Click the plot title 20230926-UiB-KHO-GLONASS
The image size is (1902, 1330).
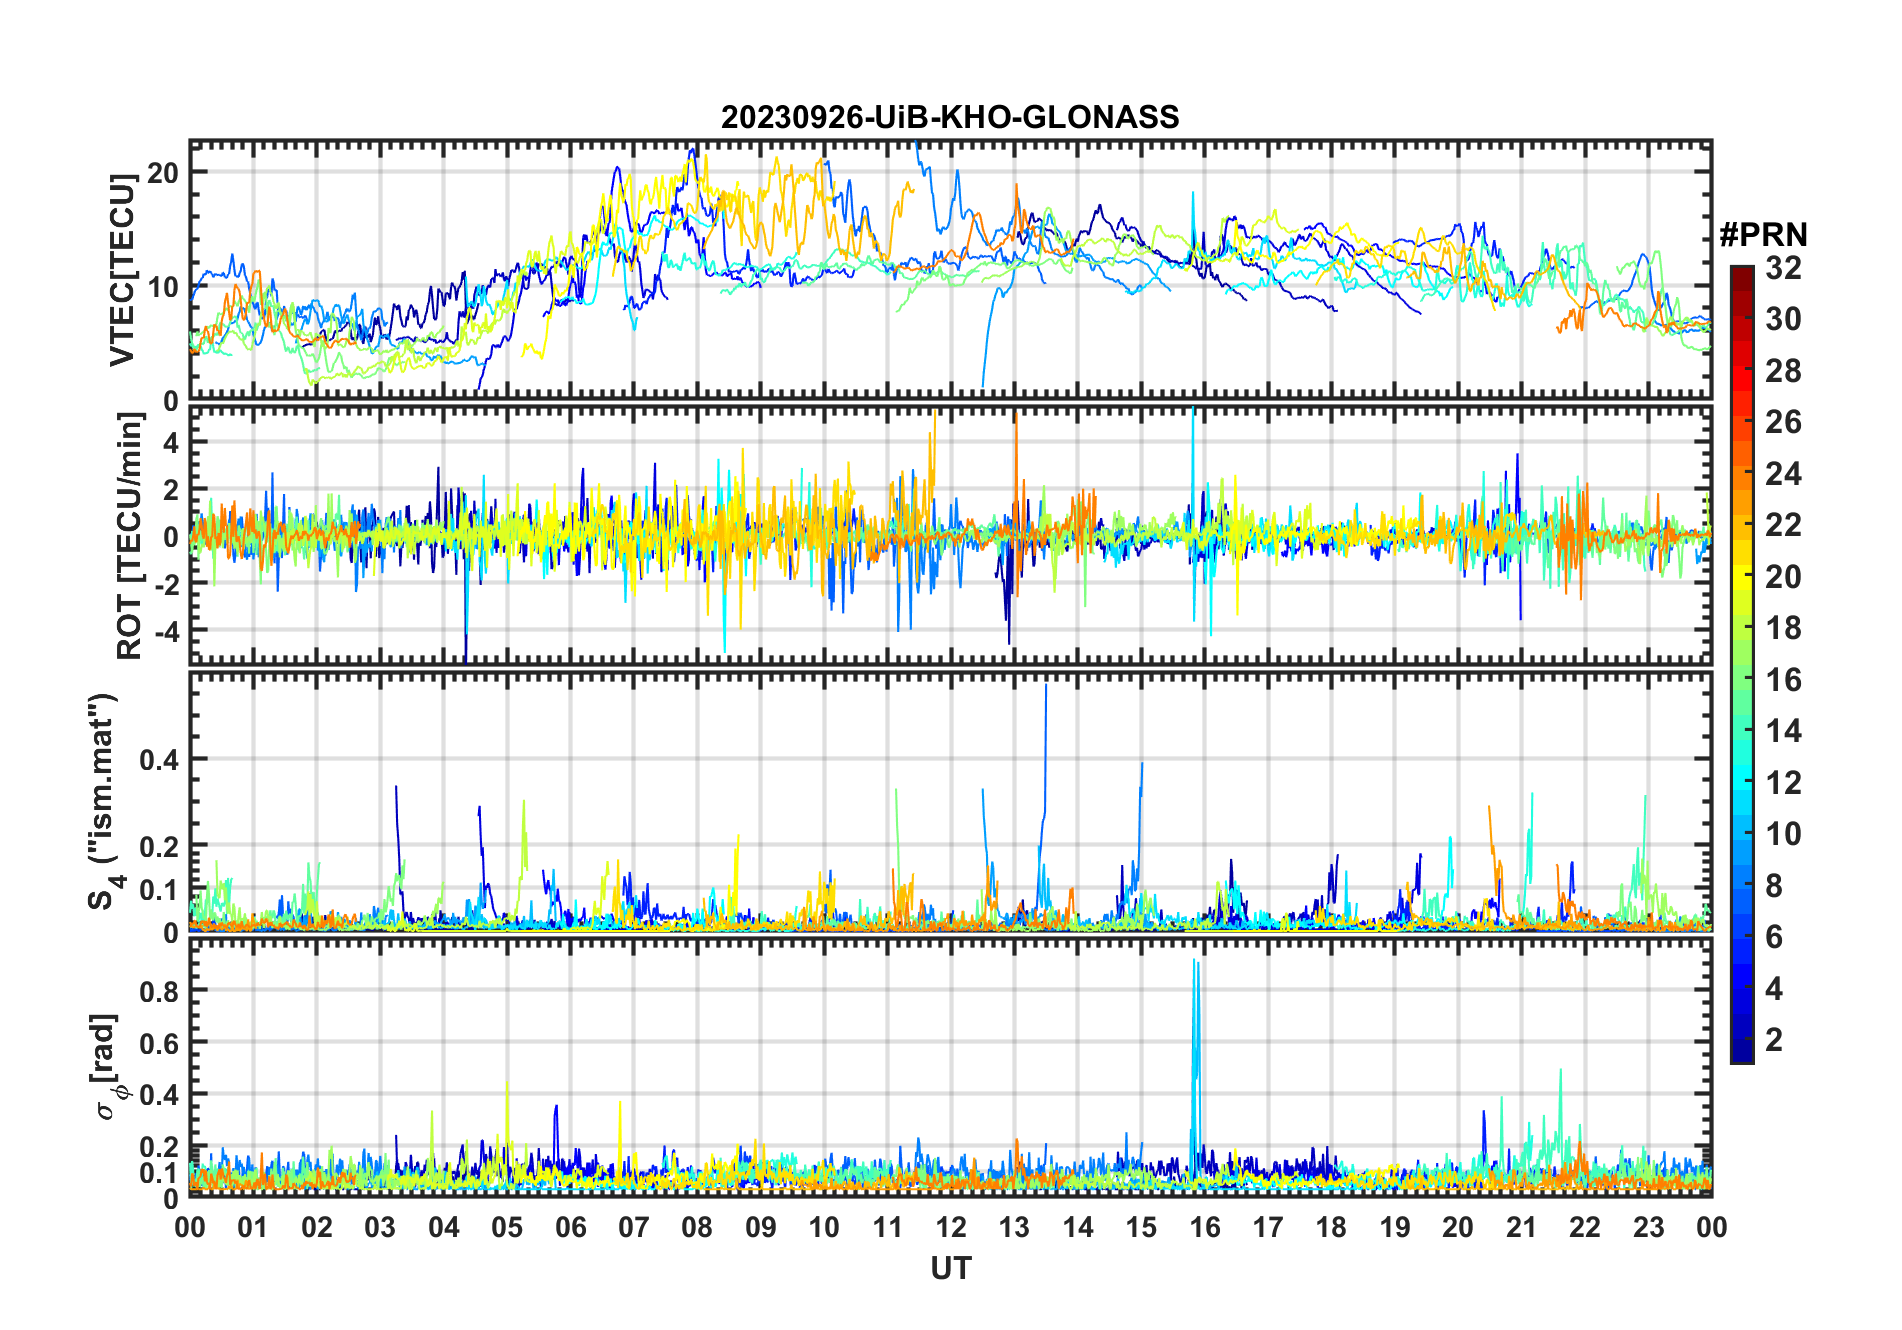(x=949, y=118)
